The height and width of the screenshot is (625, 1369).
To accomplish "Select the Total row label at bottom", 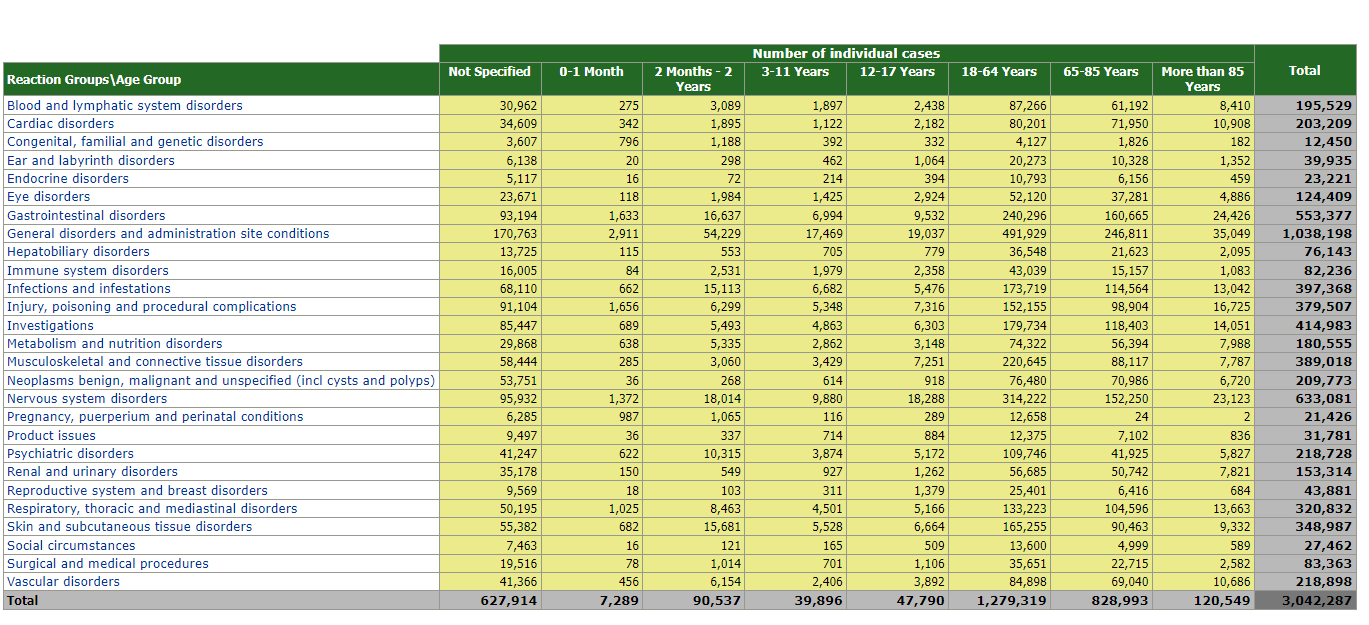I will pos(22,601).
